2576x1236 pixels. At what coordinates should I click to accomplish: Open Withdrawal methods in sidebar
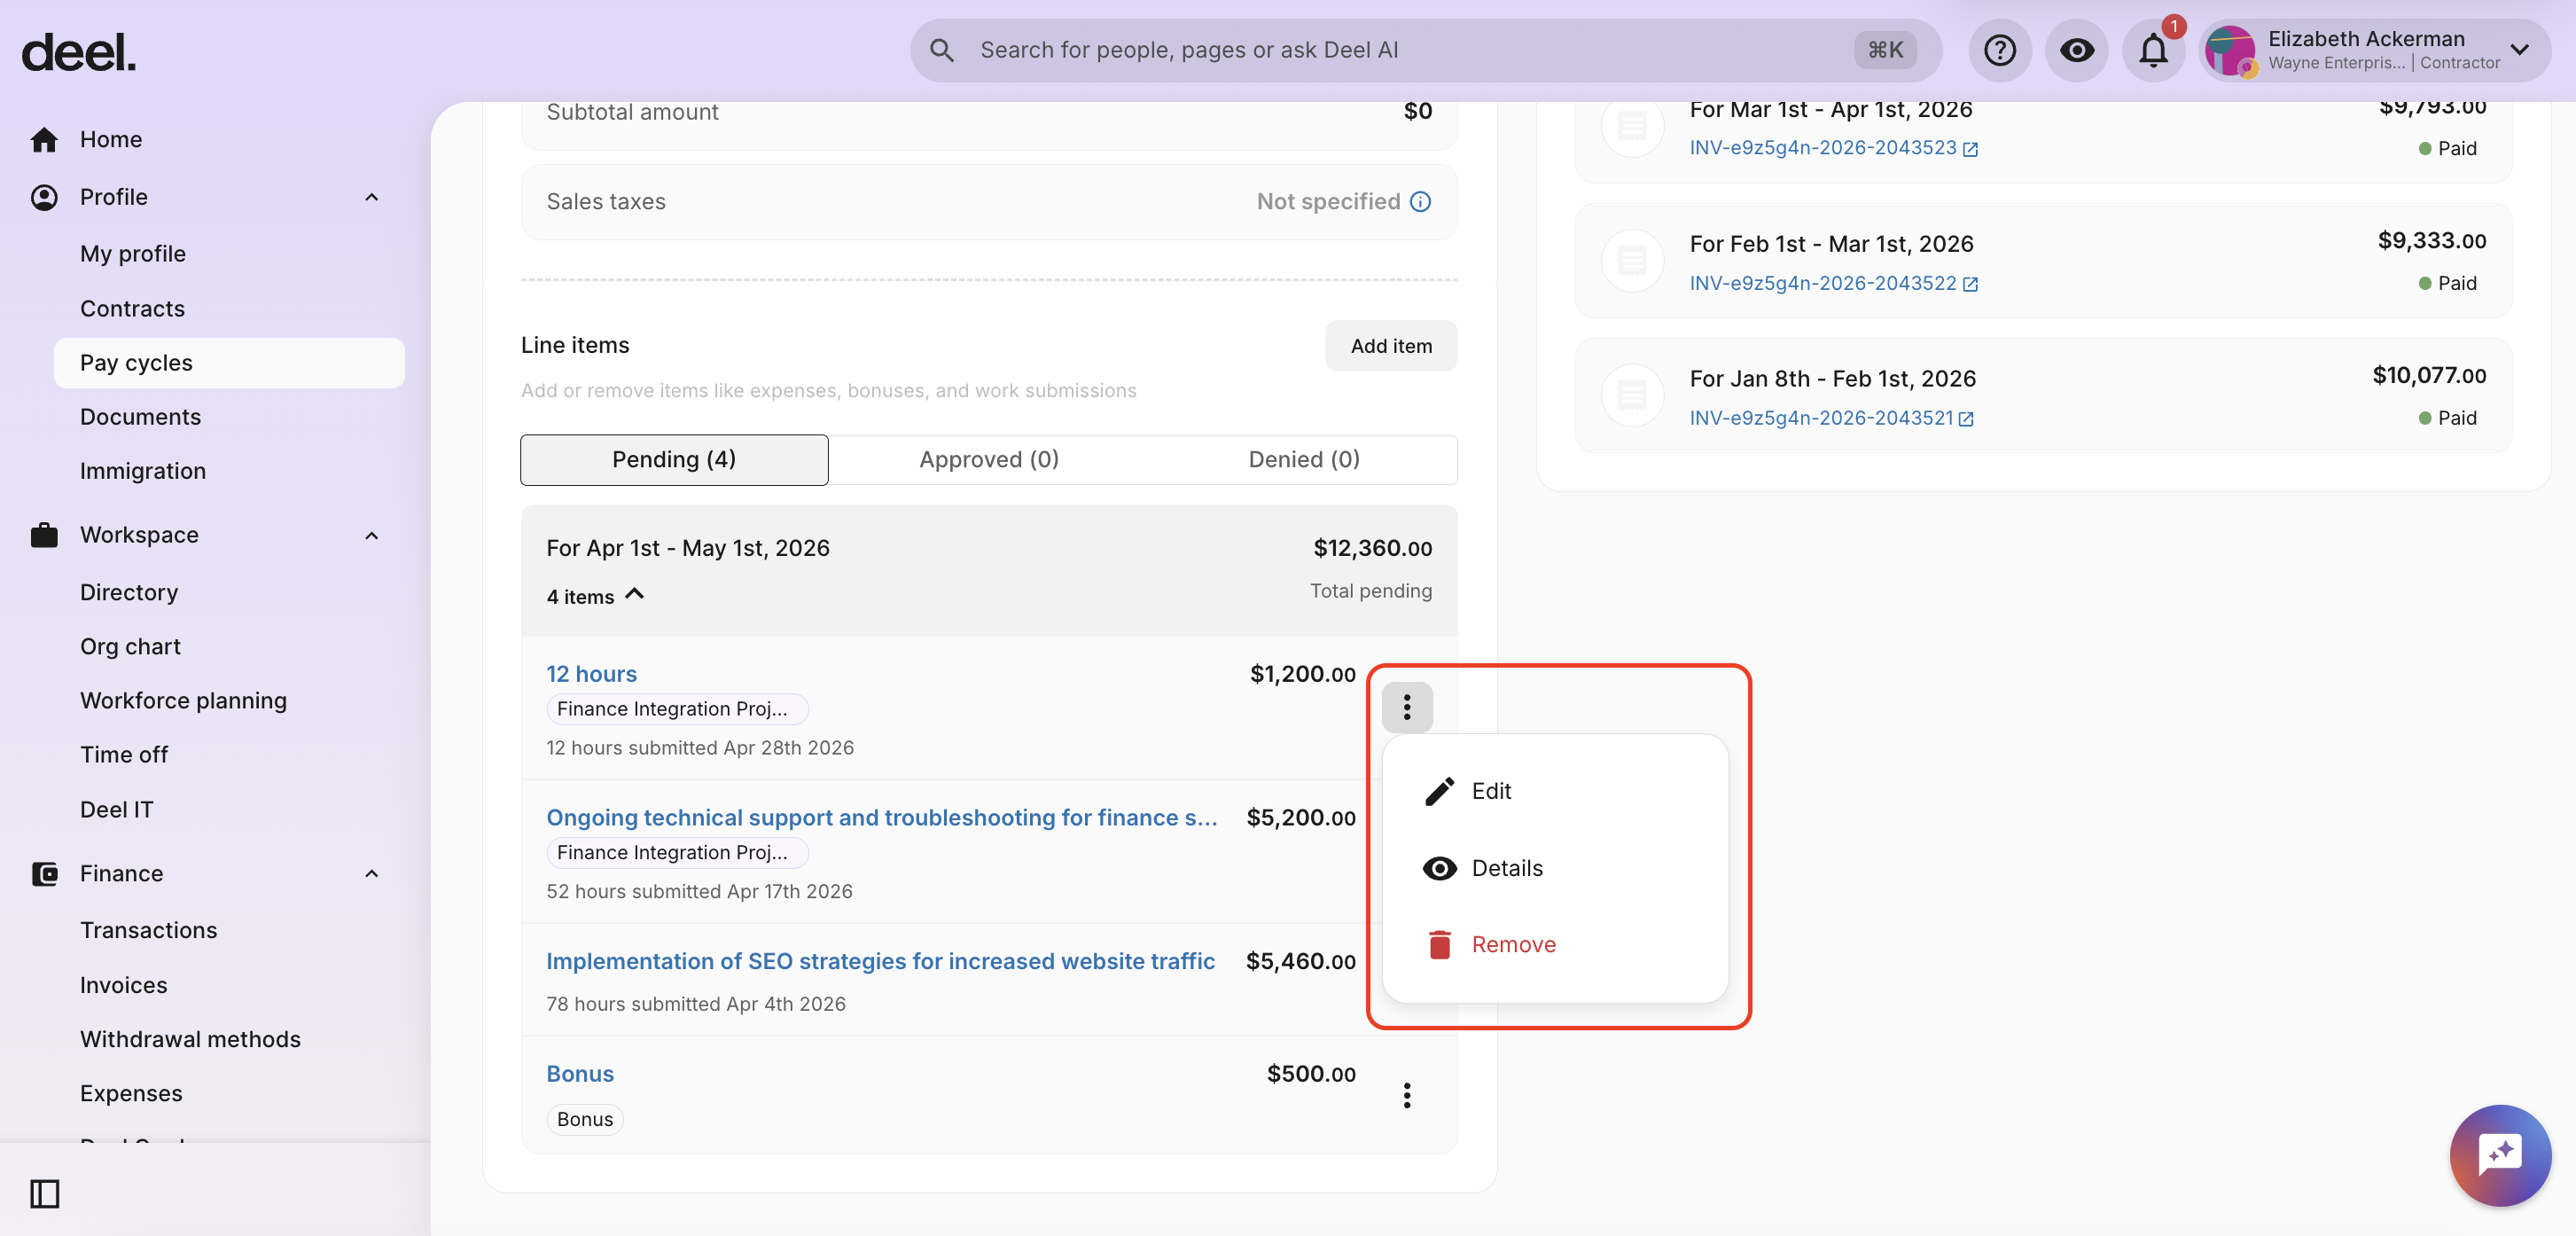pos(190,1040)
